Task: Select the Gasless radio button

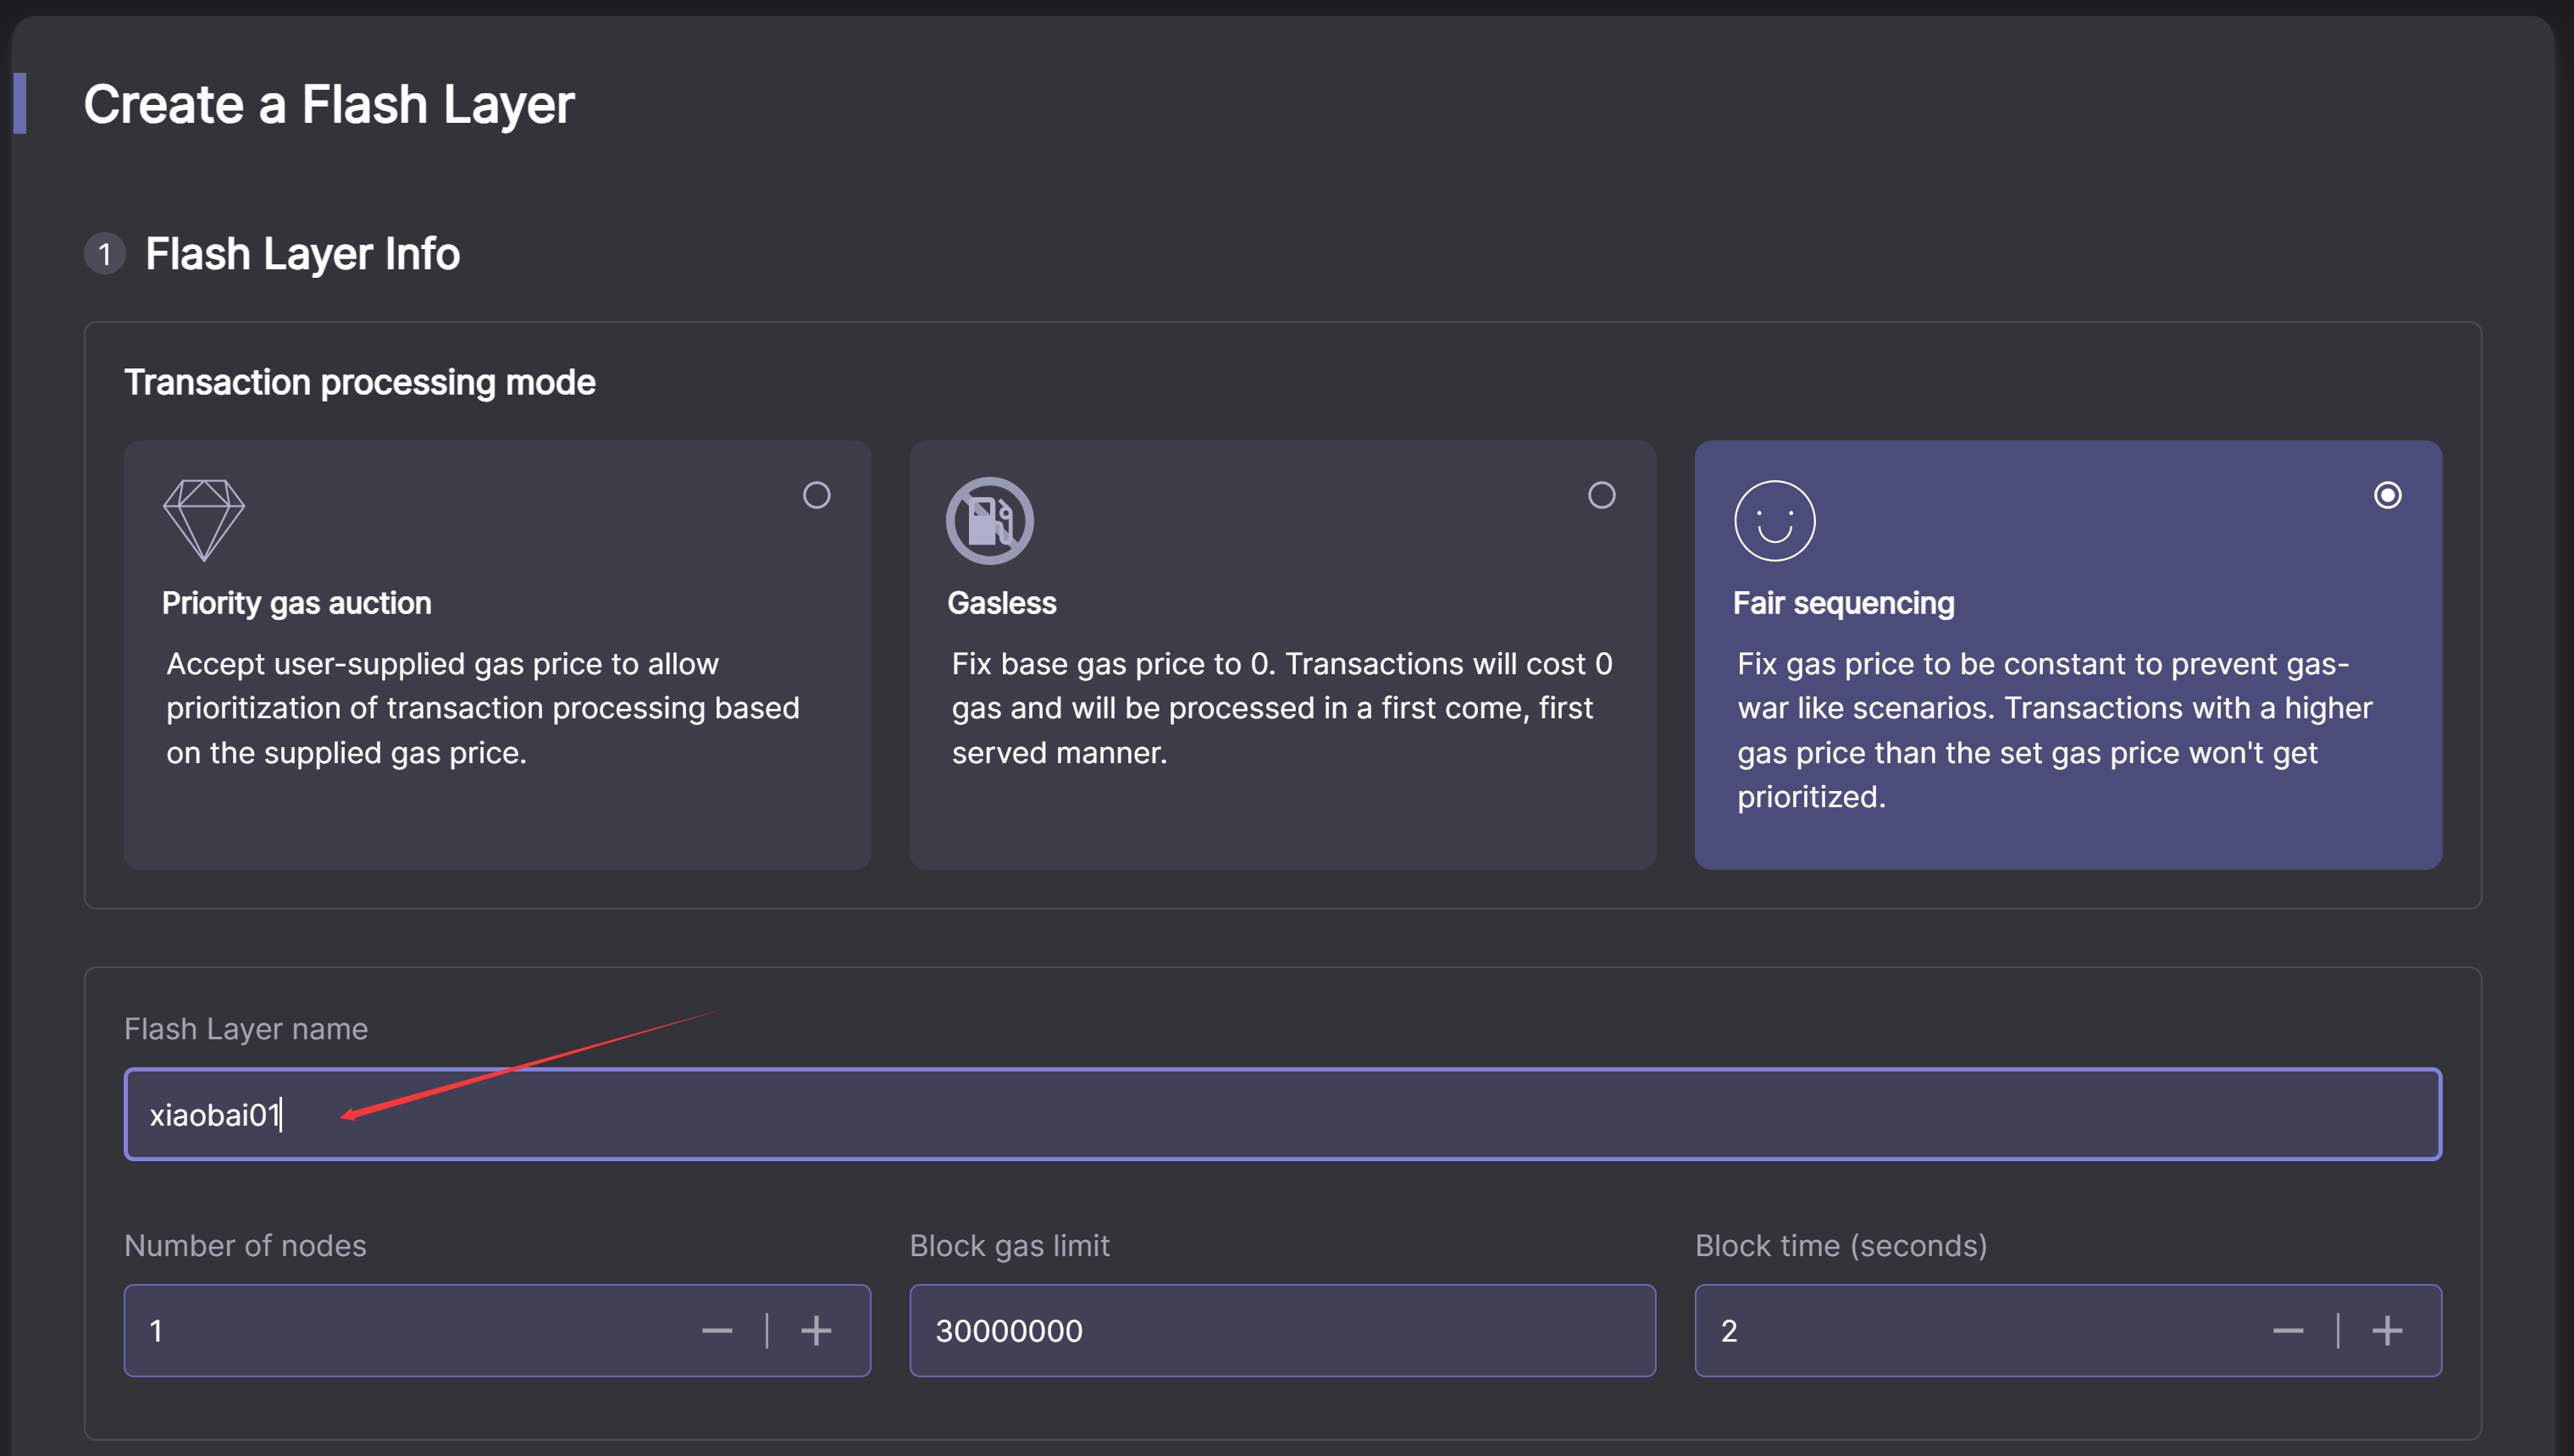Action: (x=1601, y=495)
